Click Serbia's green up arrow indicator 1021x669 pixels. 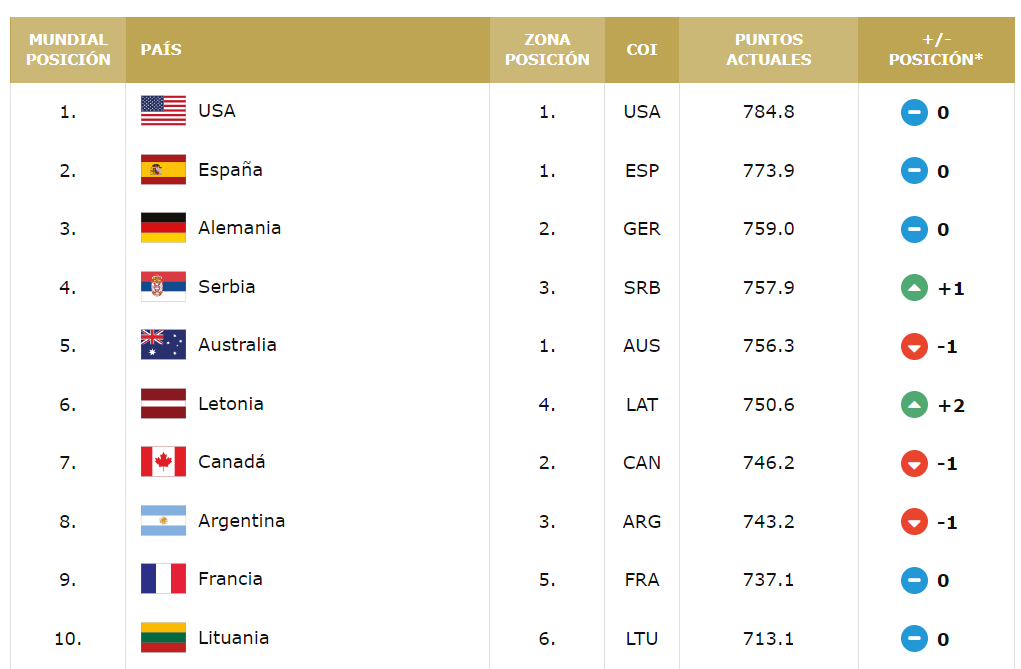914,289
